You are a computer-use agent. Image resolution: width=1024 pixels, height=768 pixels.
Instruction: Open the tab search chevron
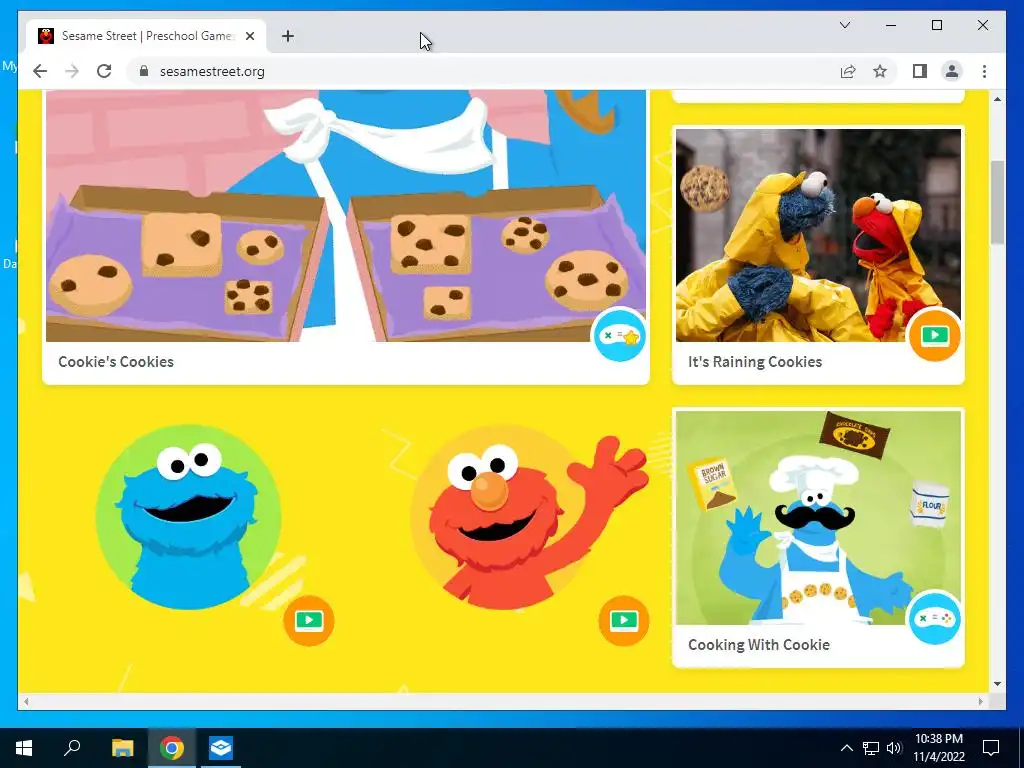(844, 25)
